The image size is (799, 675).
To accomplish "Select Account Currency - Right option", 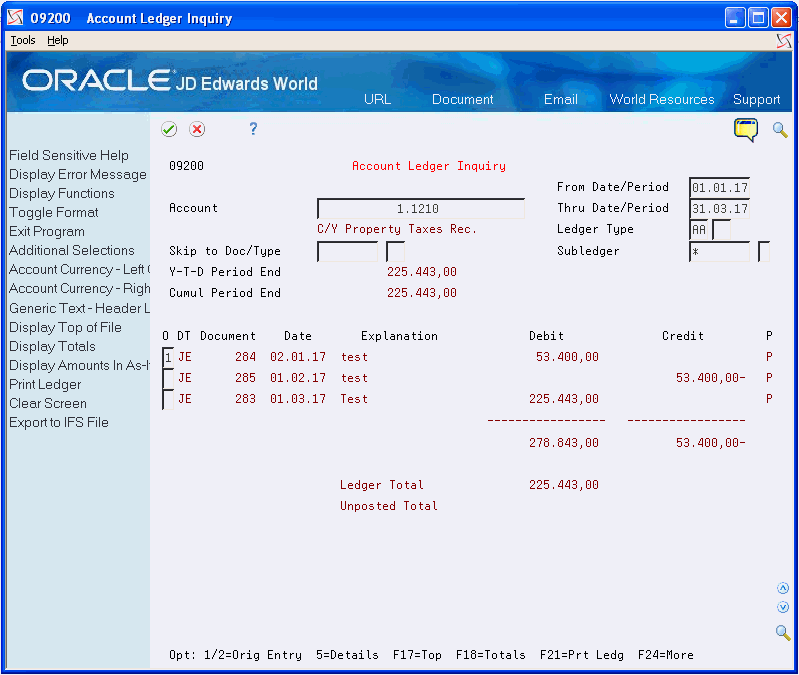I will click(79, 288).
